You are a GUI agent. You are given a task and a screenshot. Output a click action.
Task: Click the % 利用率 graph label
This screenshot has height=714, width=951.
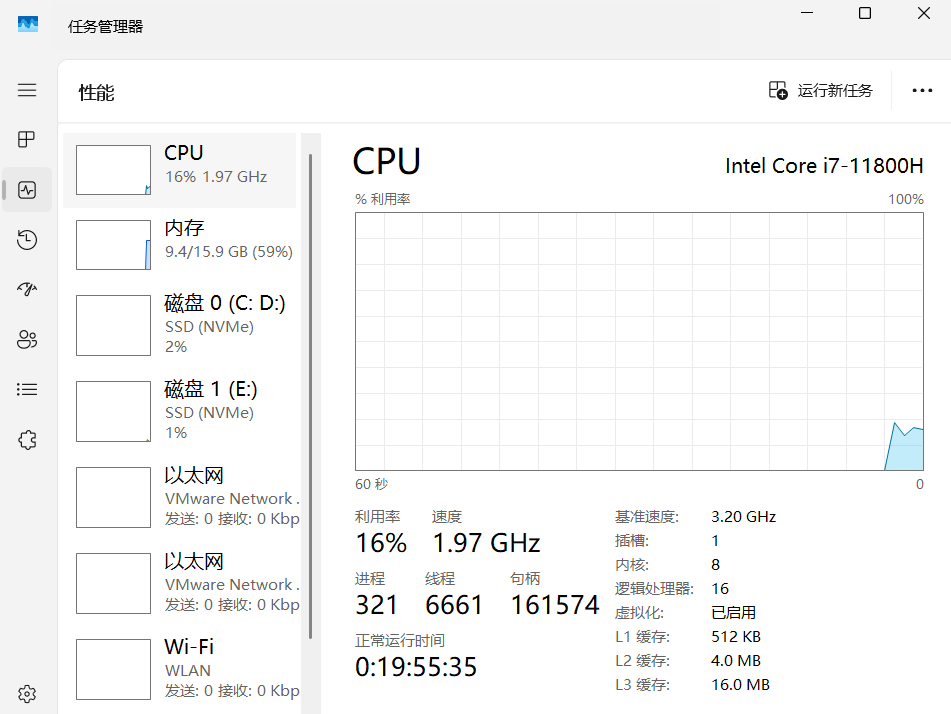[x=383, y=199]
